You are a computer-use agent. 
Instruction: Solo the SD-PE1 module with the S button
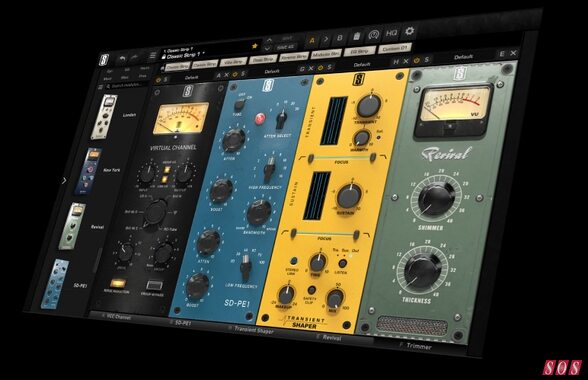click(243, 74)
